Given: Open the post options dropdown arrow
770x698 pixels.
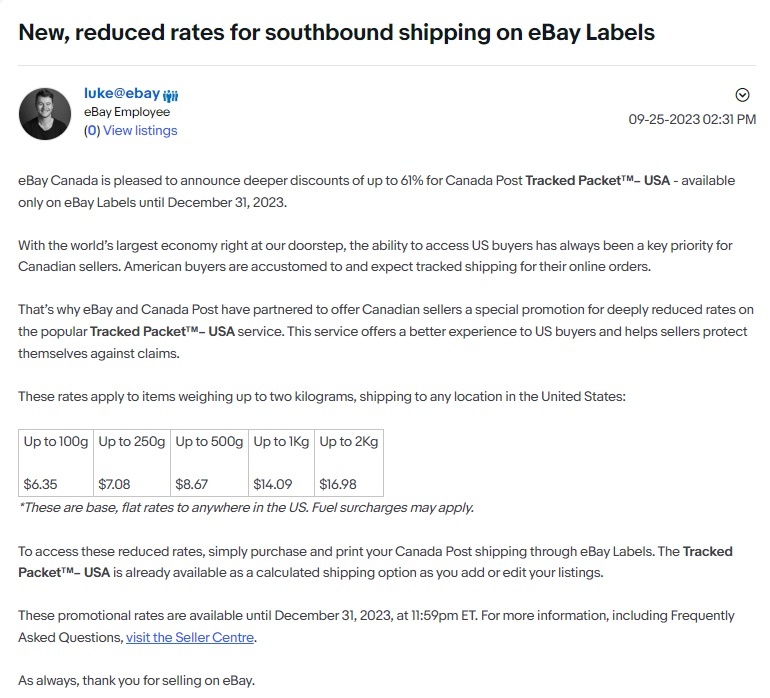Looking at the screenshot, I should [x=742, y=95].
